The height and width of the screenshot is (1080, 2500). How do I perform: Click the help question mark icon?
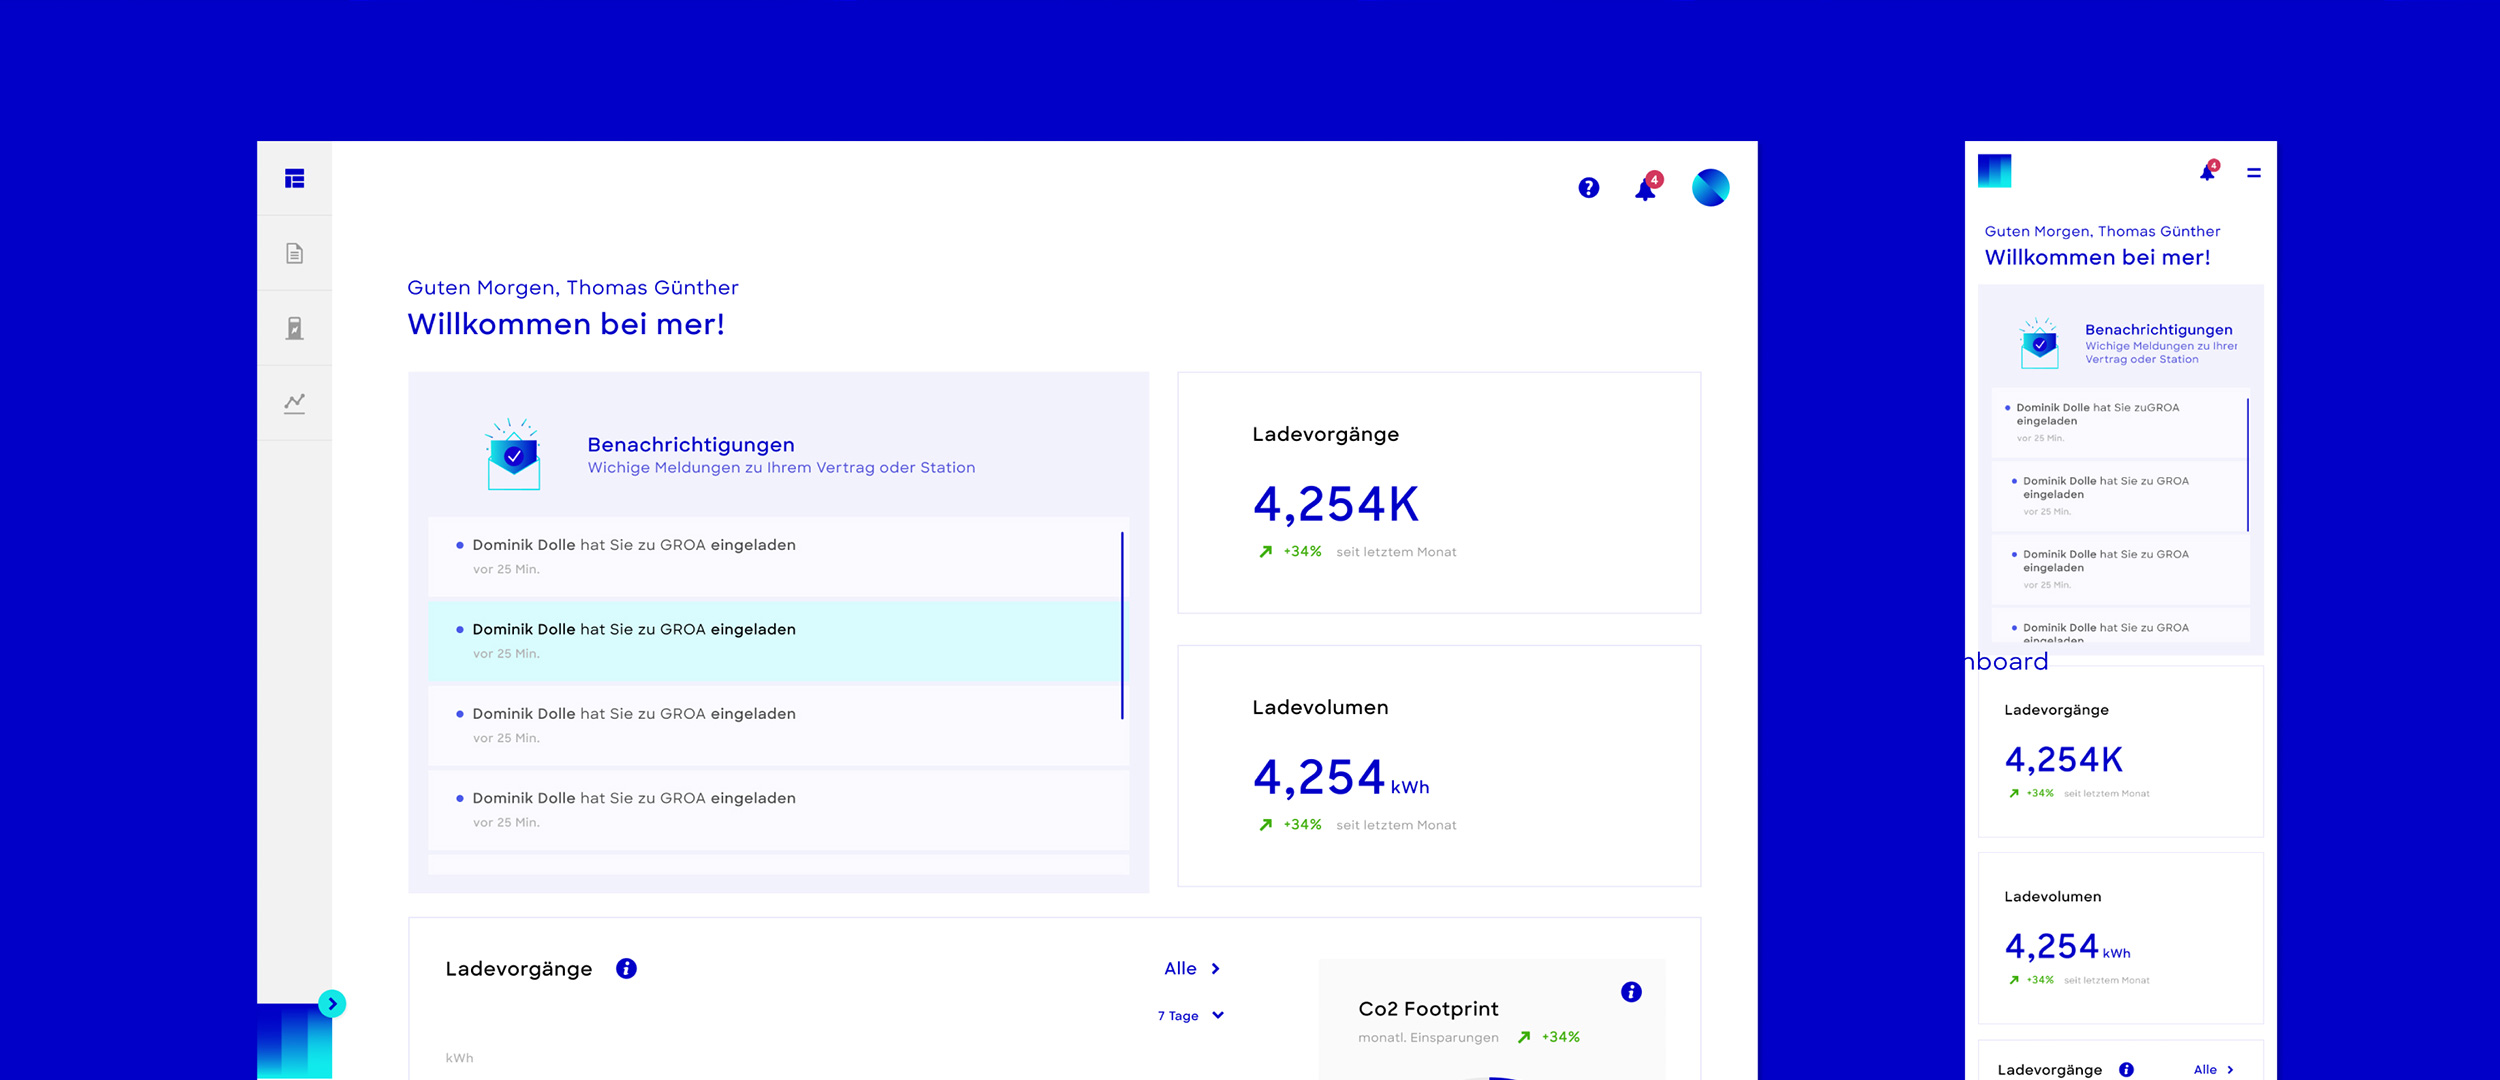pos(1588,188)
